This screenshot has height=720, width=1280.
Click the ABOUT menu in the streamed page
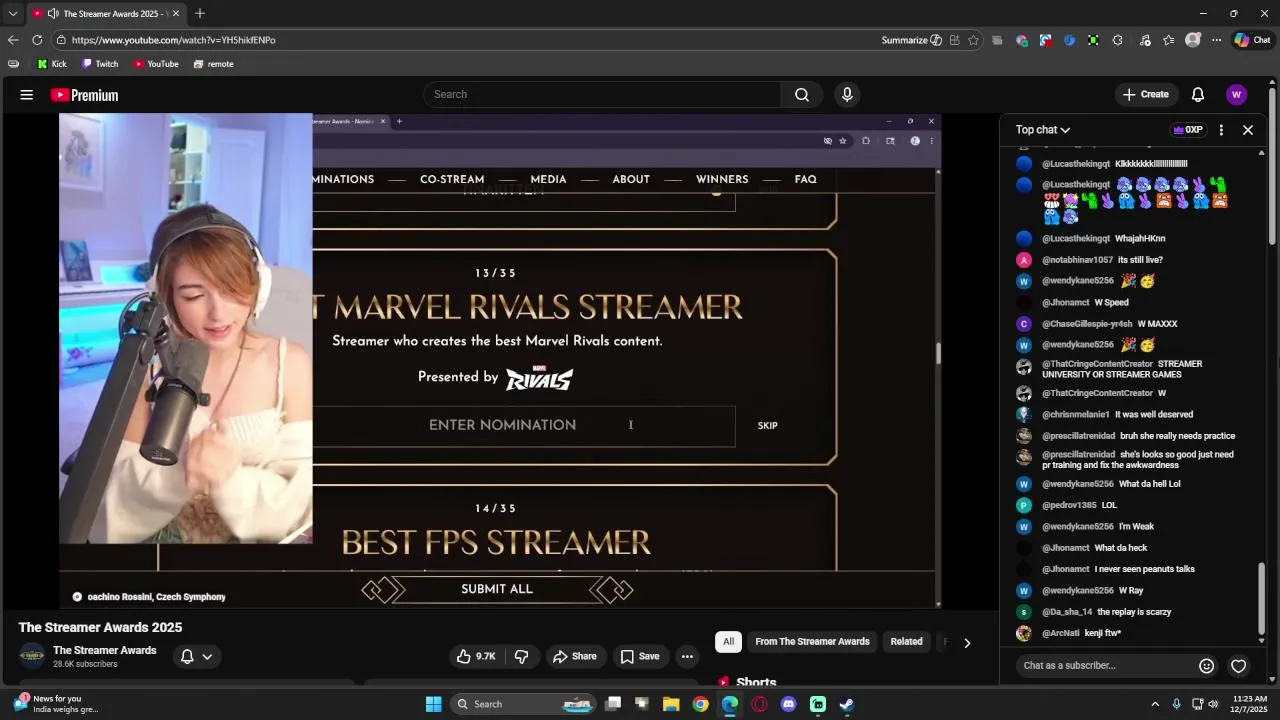coord(631,179)
